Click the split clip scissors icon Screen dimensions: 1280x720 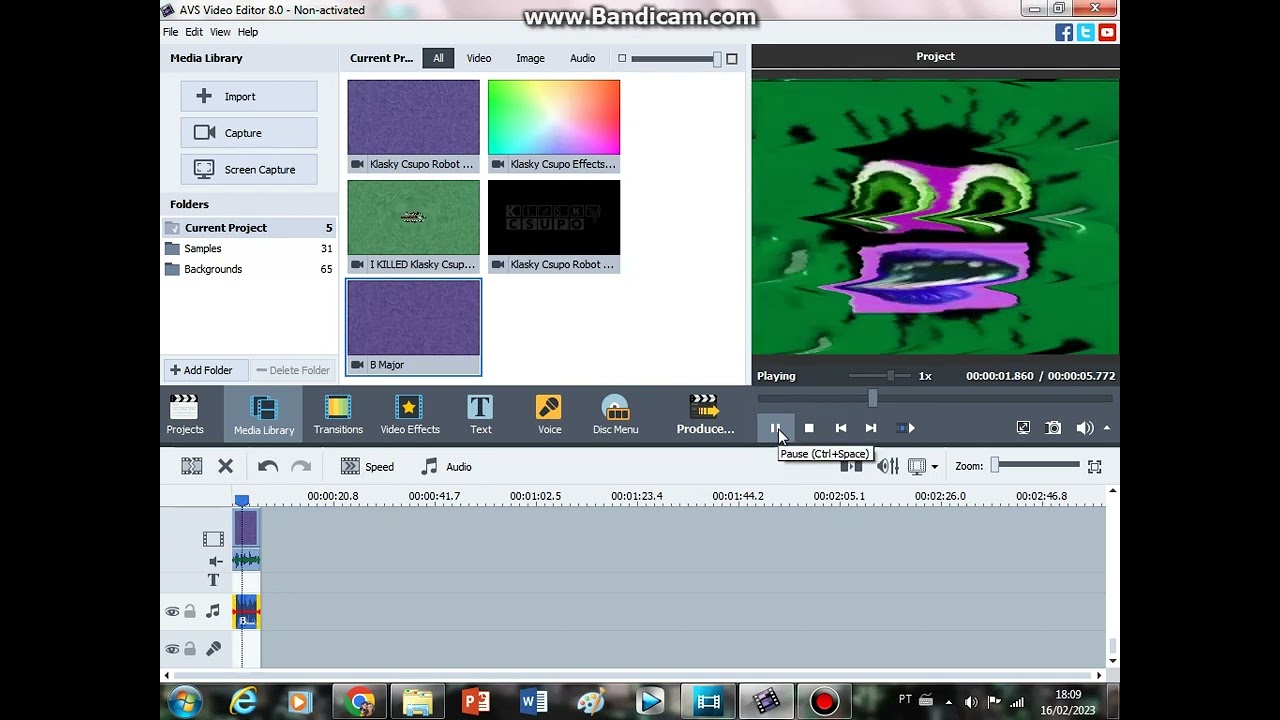[x=192, y=466]
